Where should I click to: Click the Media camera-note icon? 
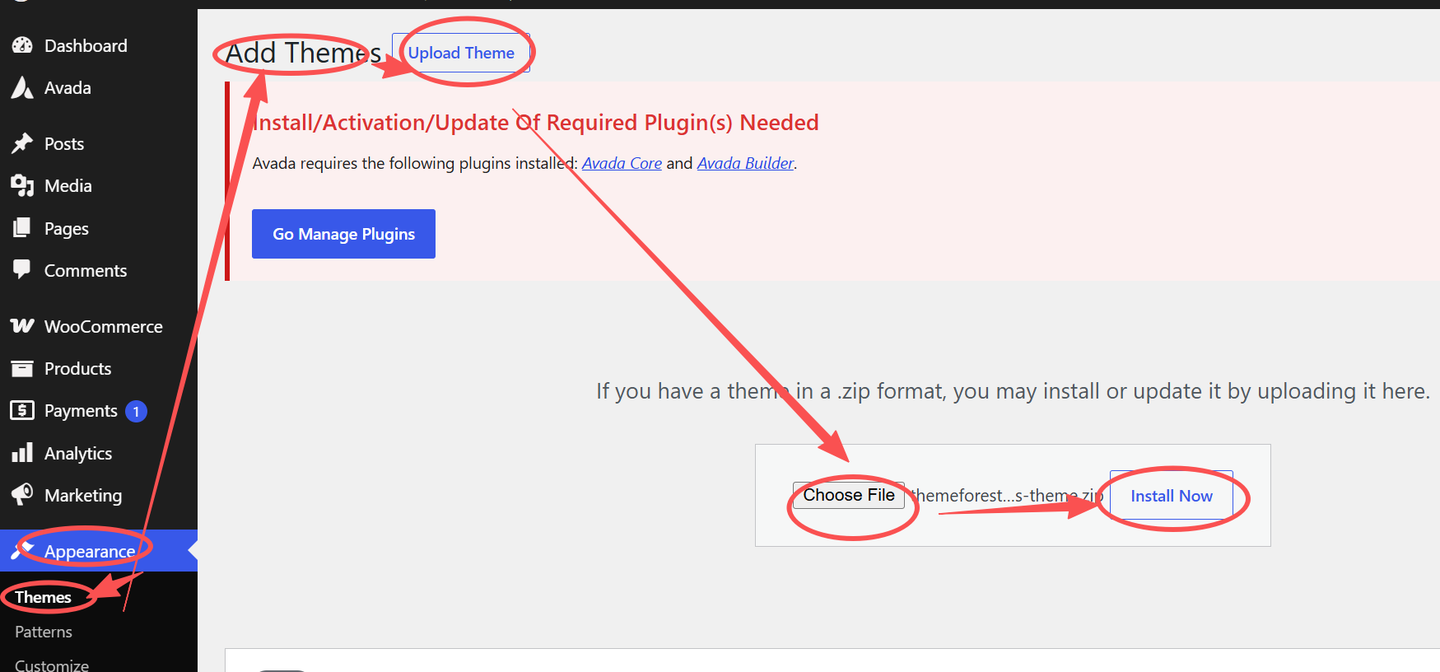point(22,186)
